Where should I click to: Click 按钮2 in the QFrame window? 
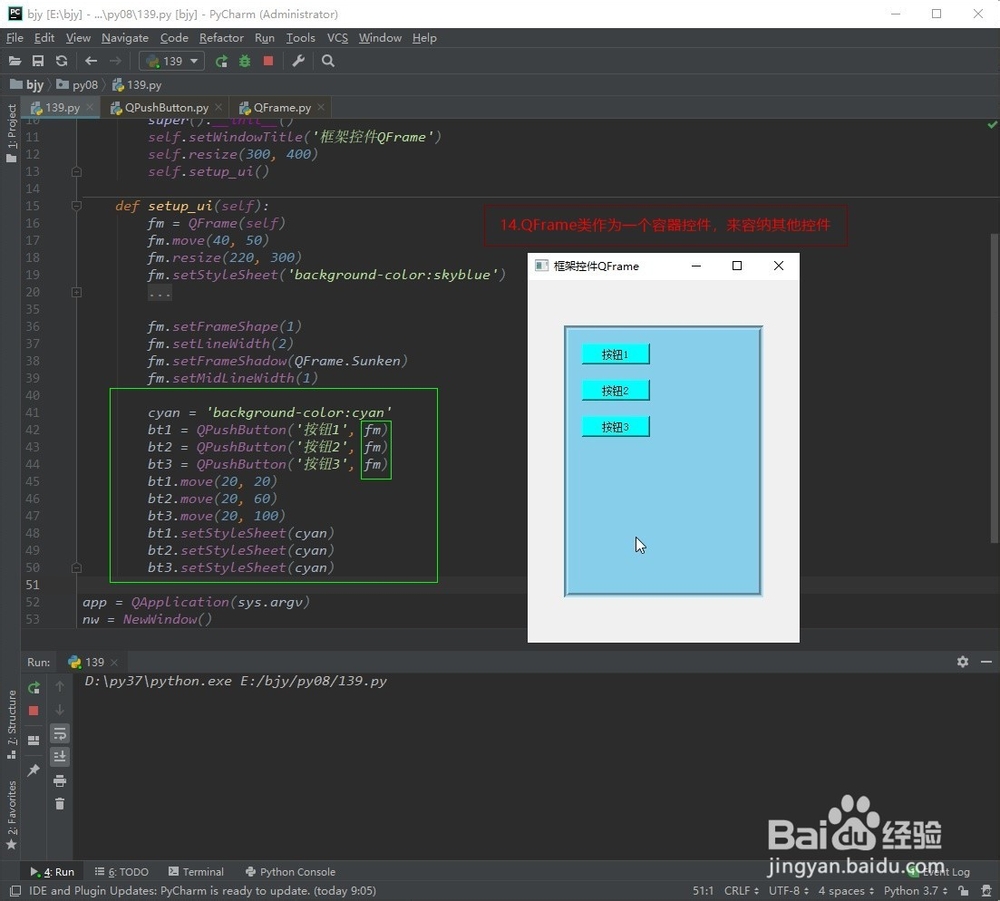pyautogui.click(x=615, y=390)
